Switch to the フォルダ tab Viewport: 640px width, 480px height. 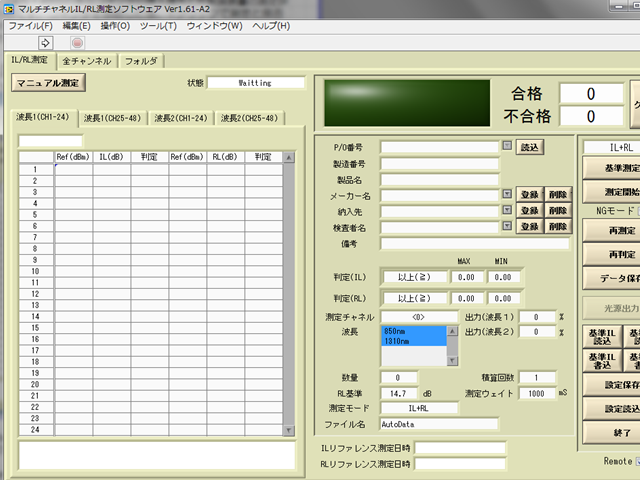pos(141,61)
